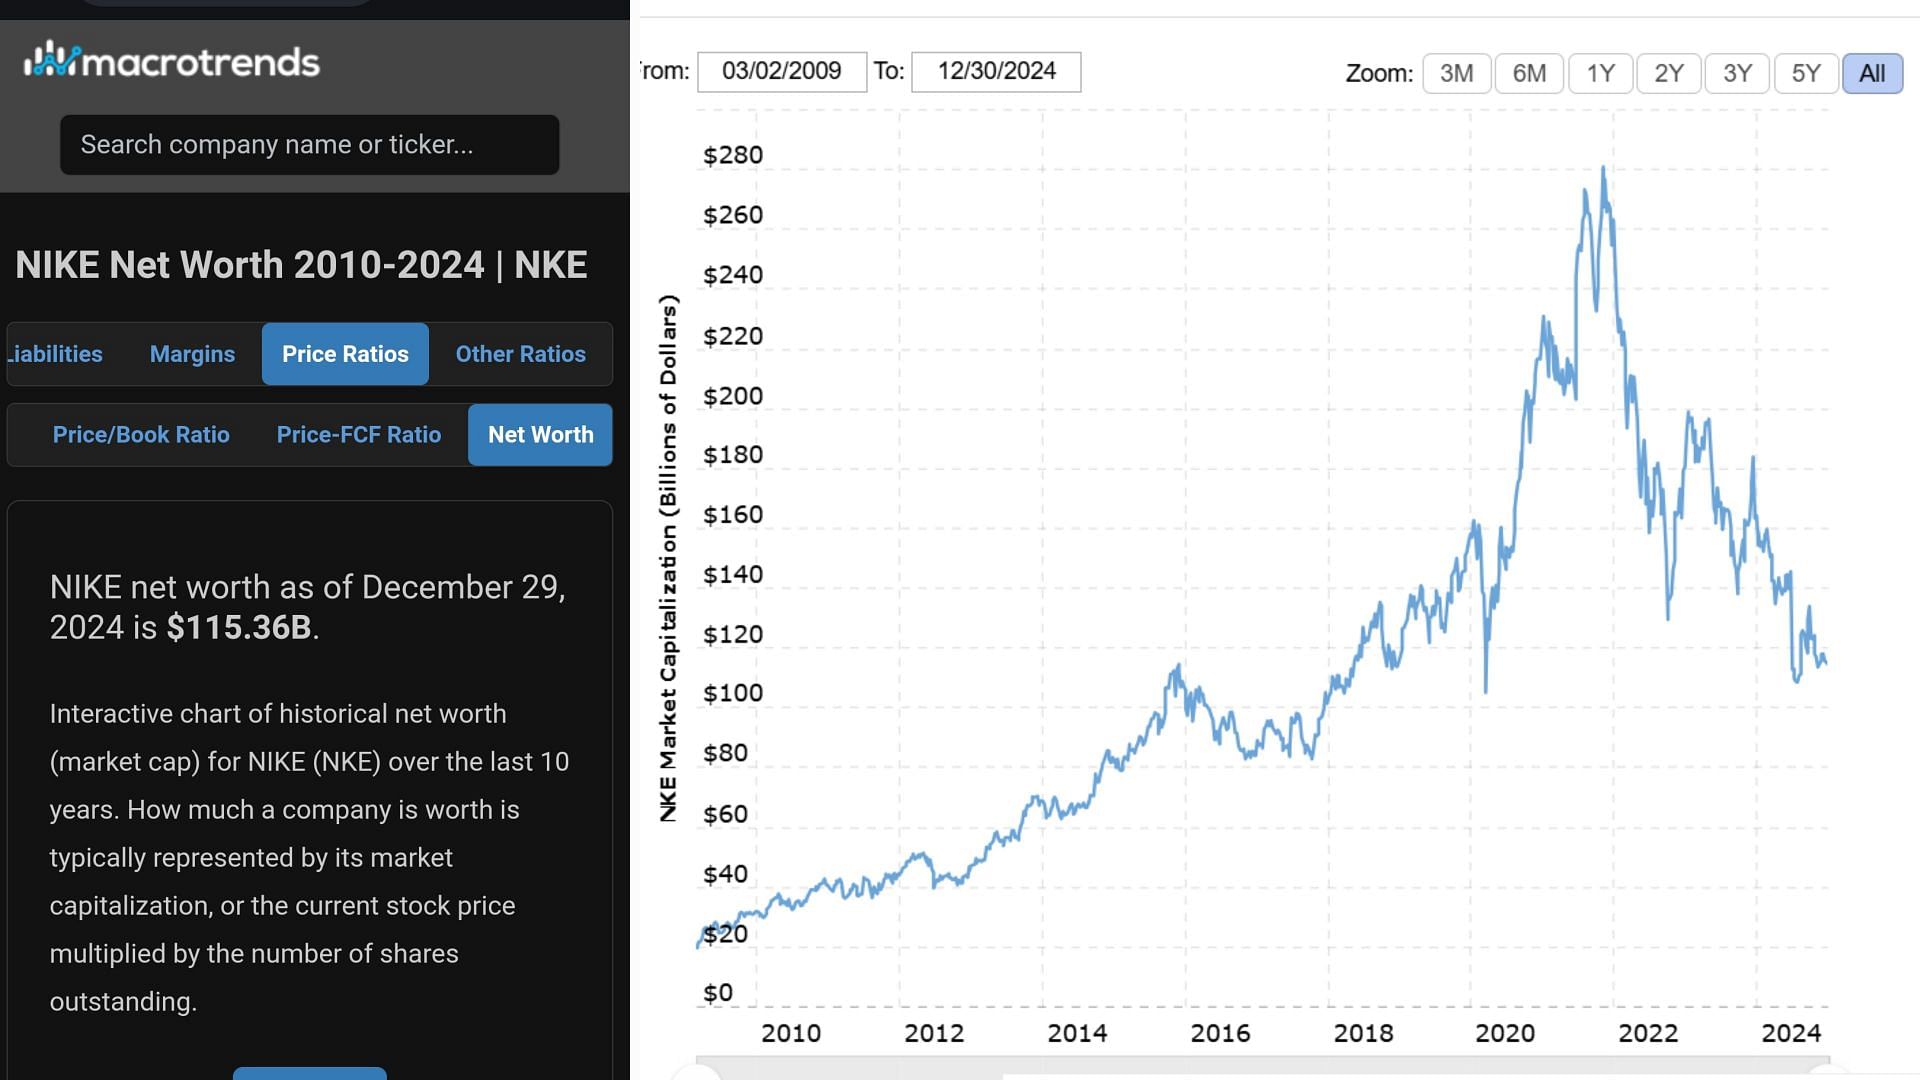Open the Liabilities tab
The height and width of the screenshot is (1080, 1920).
pyautogui.click(x=55, y=354)
